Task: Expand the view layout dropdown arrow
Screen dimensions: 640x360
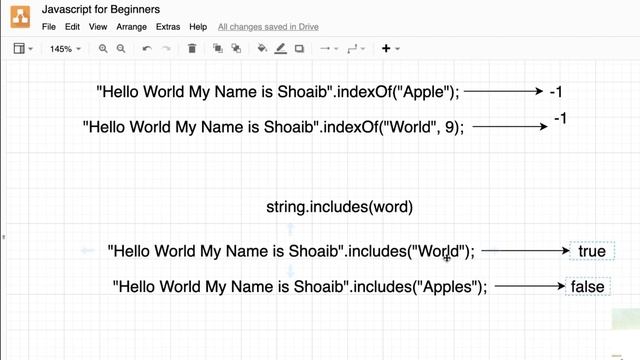Action: click(31, 49)
